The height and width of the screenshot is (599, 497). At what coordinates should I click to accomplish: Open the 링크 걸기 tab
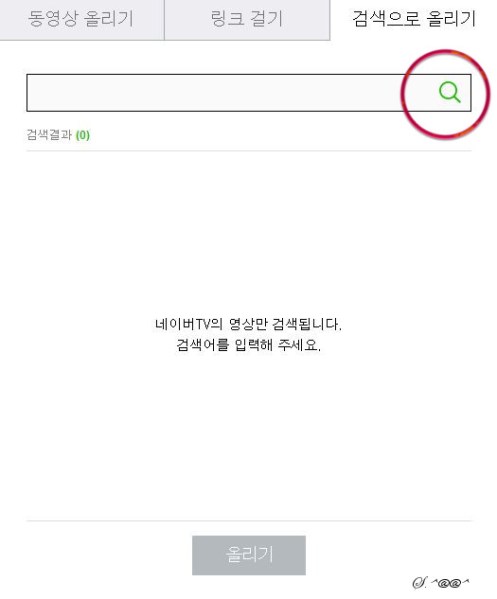(x=247, y=19)
